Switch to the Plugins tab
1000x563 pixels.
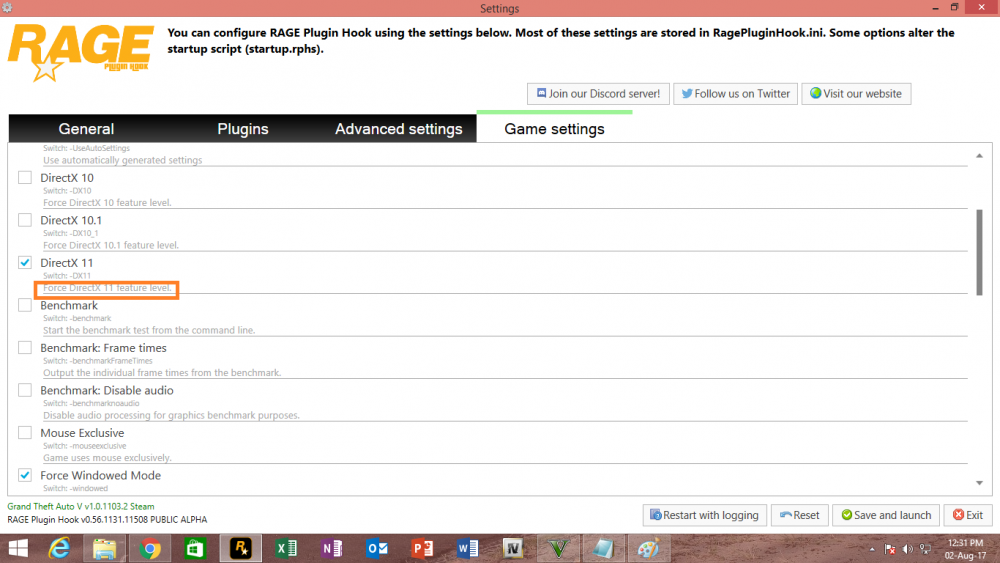(x=242, y=129)
